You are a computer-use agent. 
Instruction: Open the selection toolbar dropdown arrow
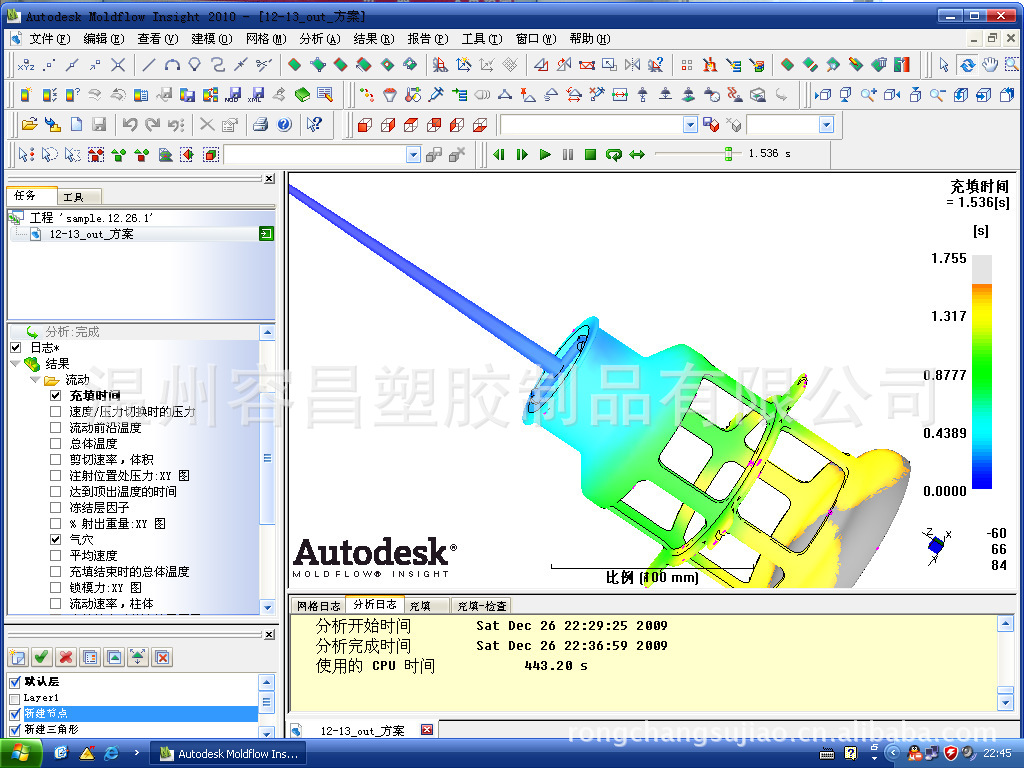point(413,155)
